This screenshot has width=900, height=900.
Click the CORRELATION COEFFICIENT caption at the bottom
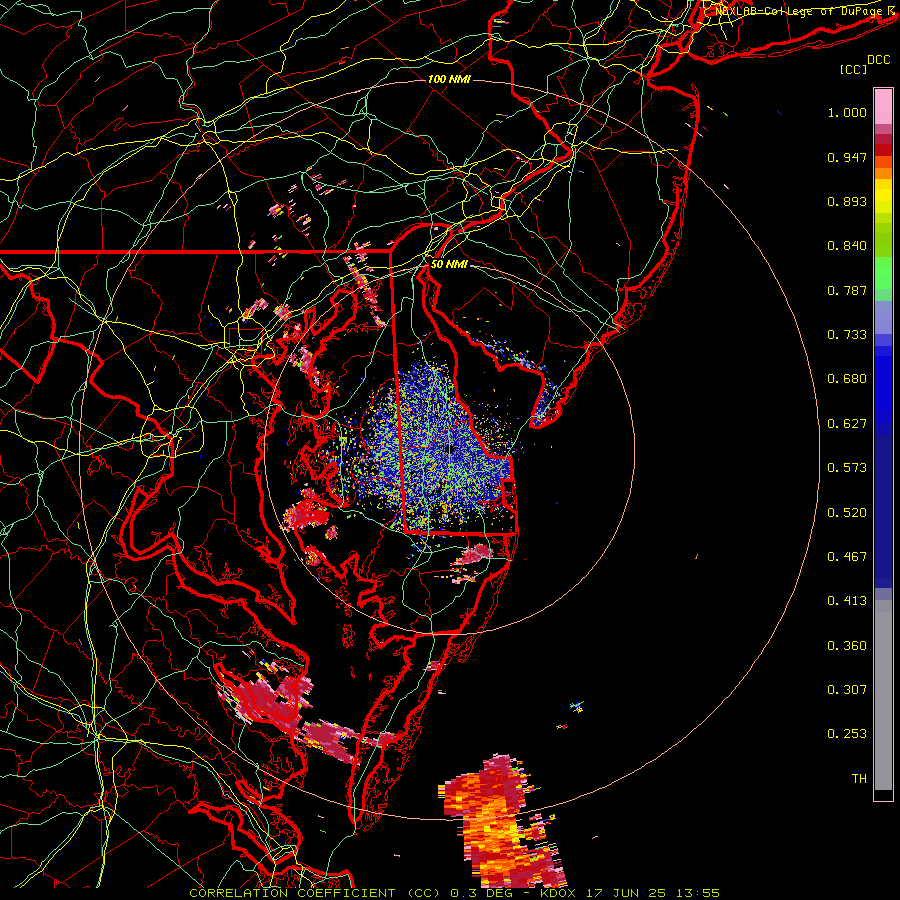[x=454, y=893]
